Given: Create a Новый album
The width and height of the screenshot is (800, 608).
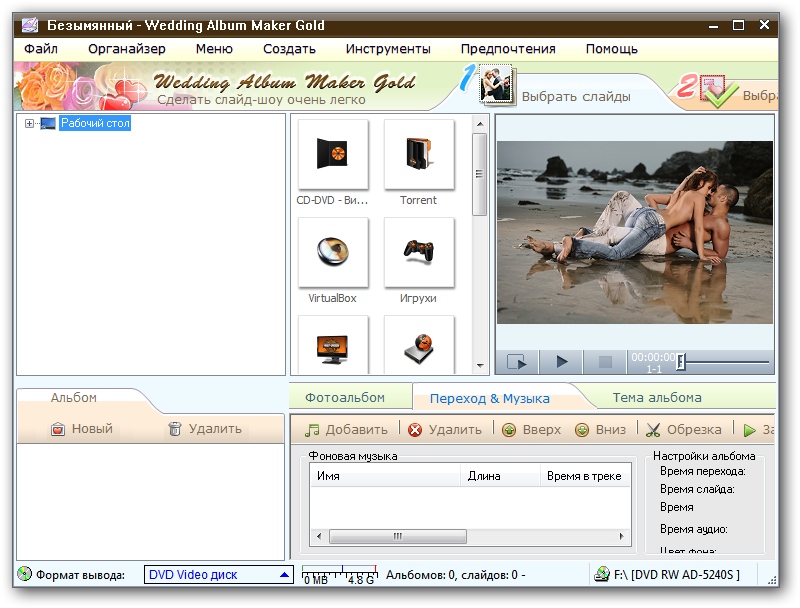Looking at the screenshot, I should click(x=82, y=429).
